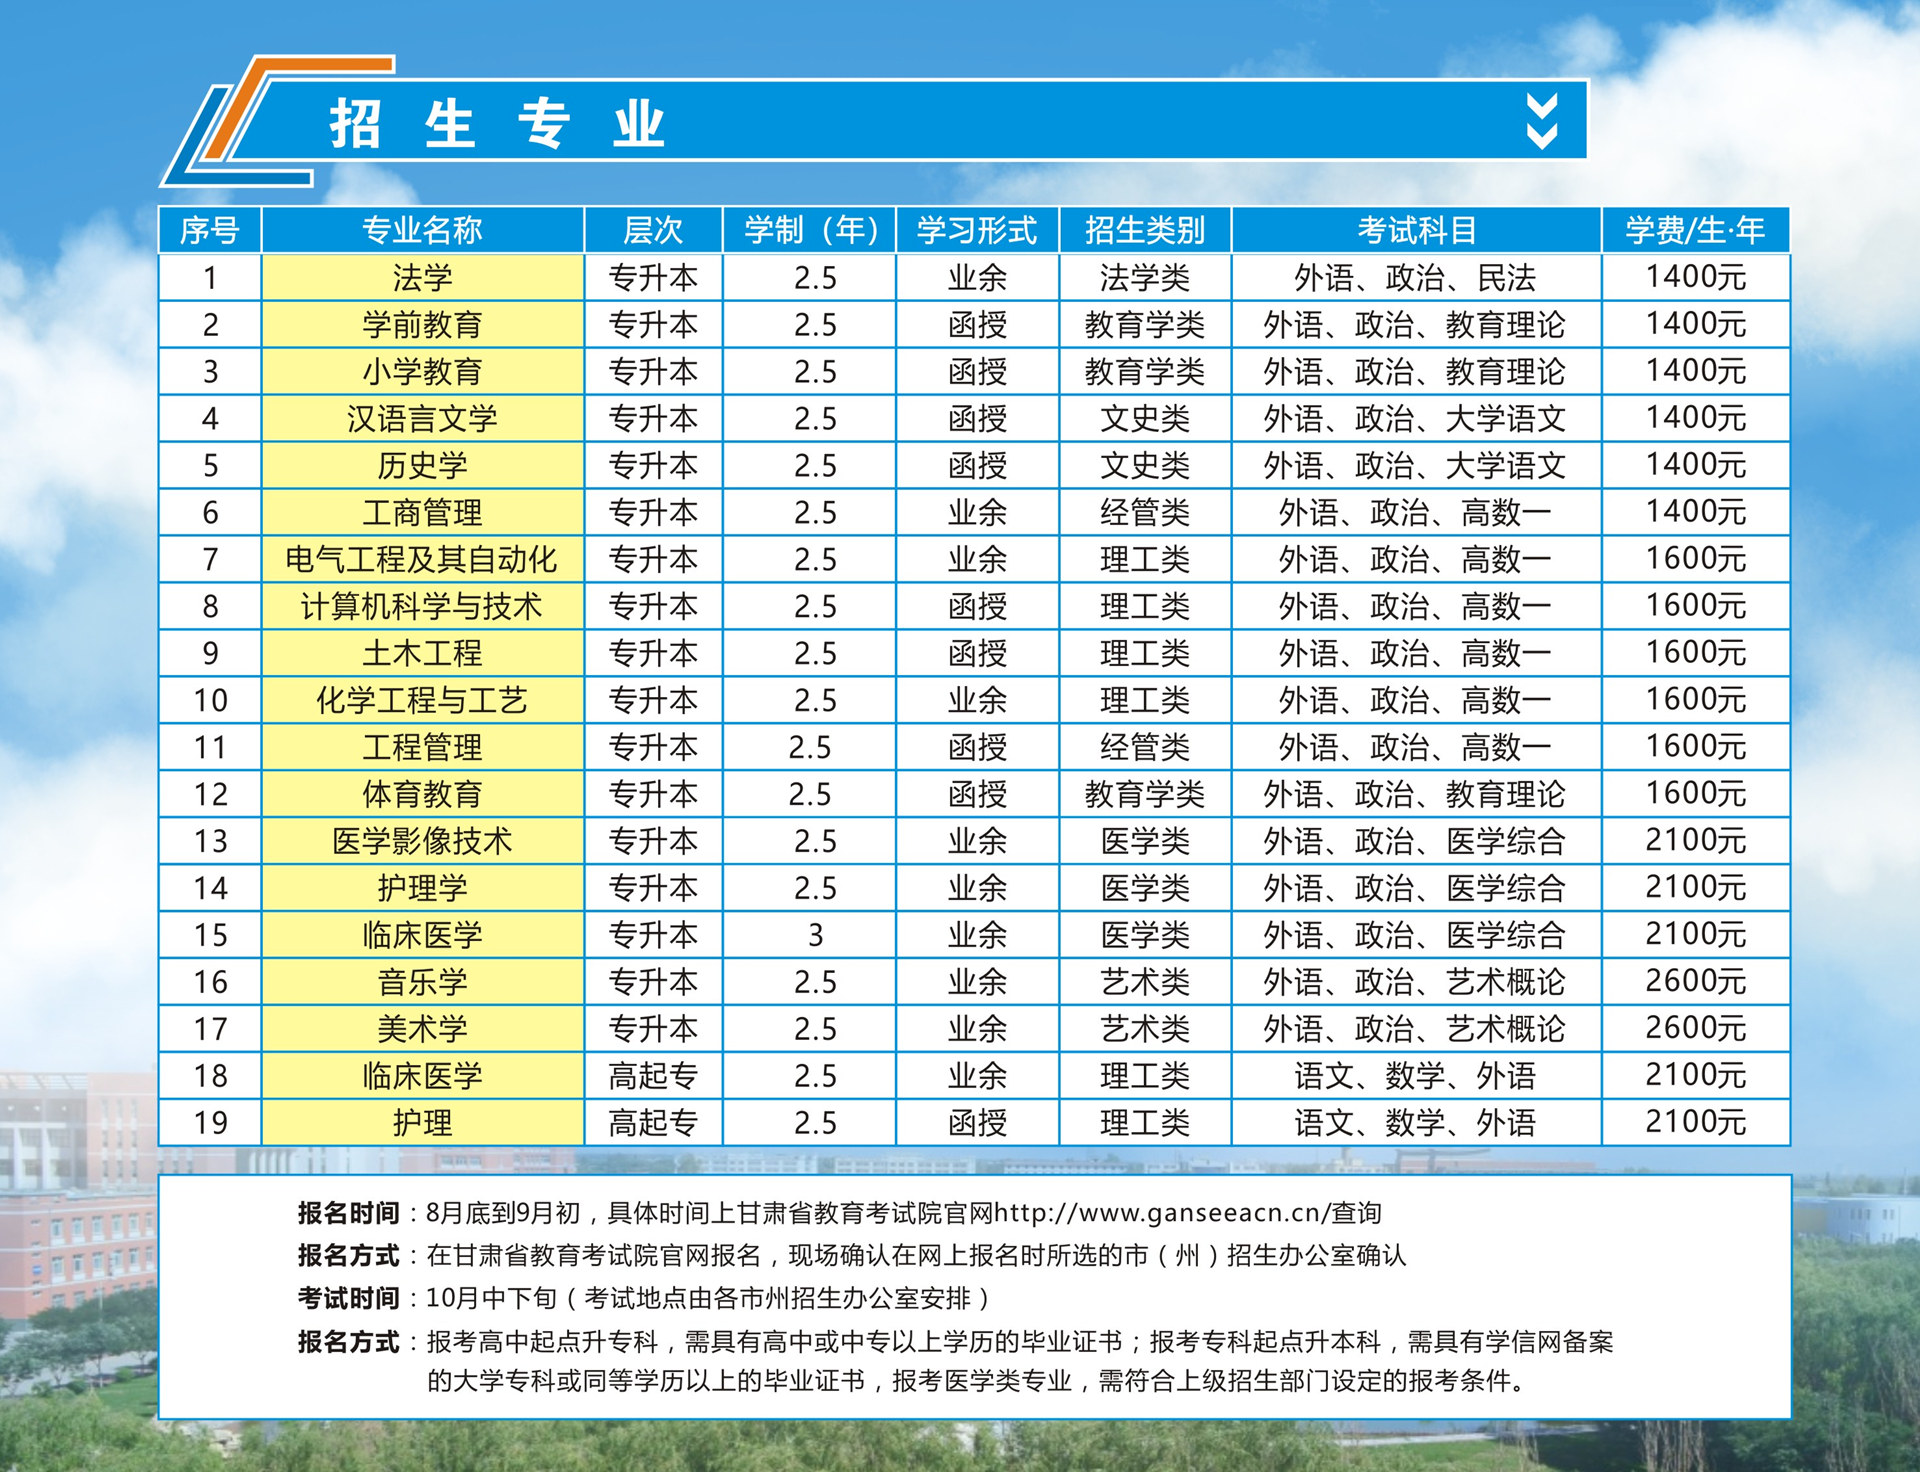Image resolution: width=1920 pixels, height=1472 pixels.
Task: Click 临床医学 in the 专升本 row 15
Action: [x=422, y=936]
